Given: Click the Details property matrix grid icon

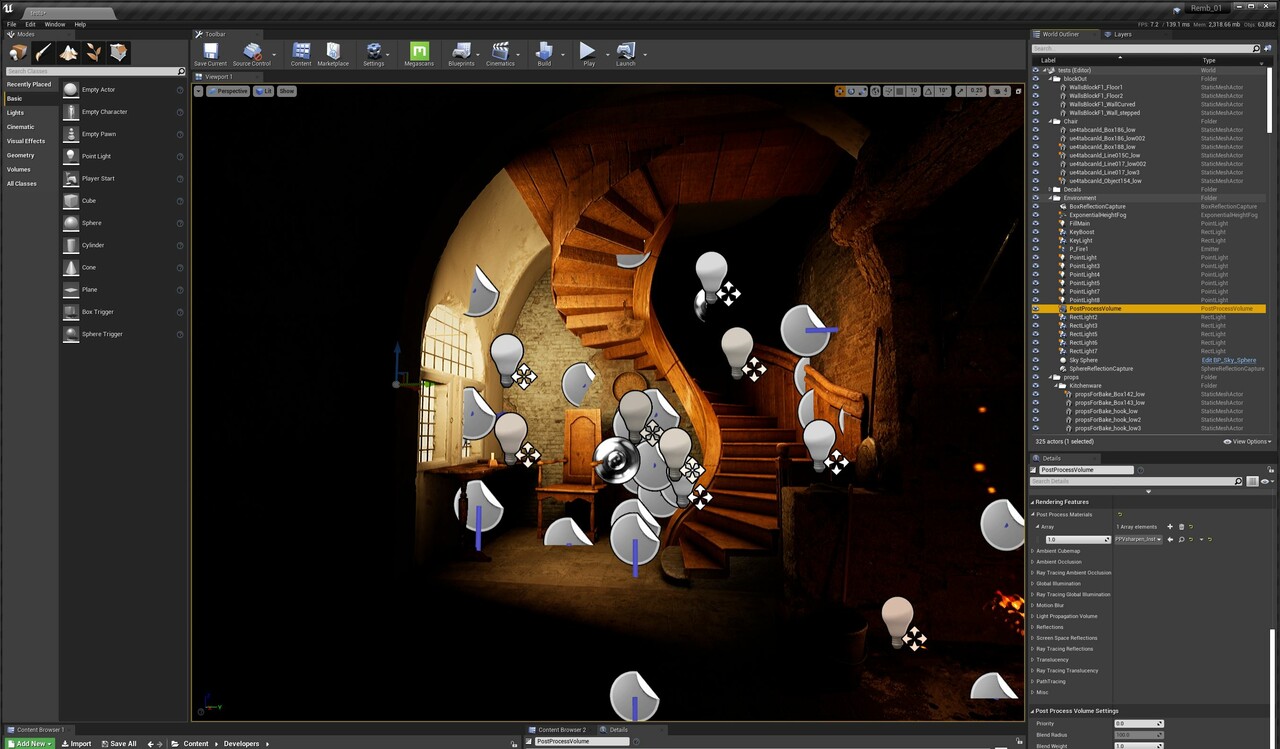Looking at the screenshot, I should click(x=1252, y=481).
